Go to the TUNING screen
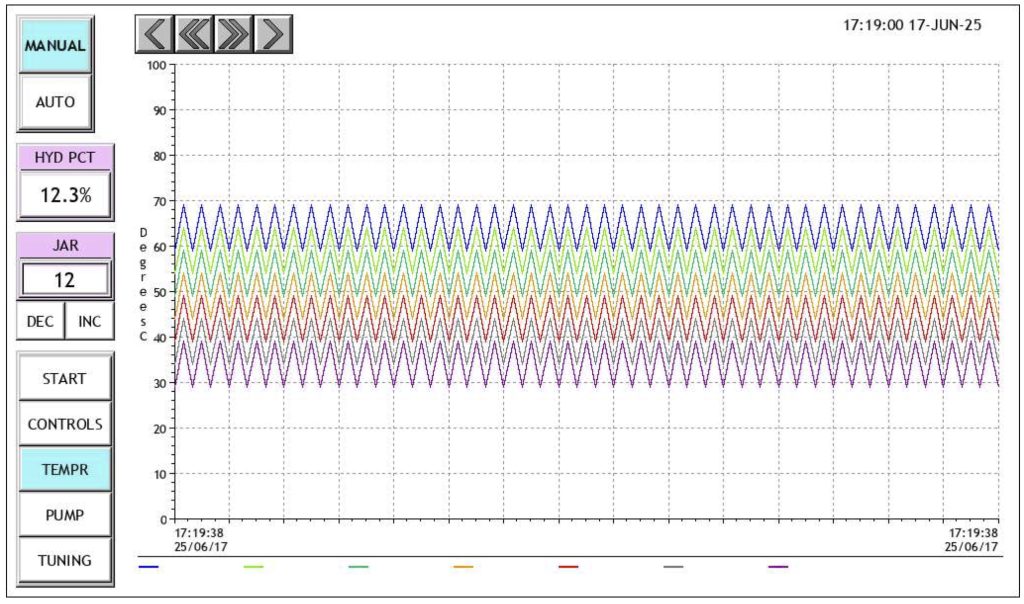 click(65, 561)
